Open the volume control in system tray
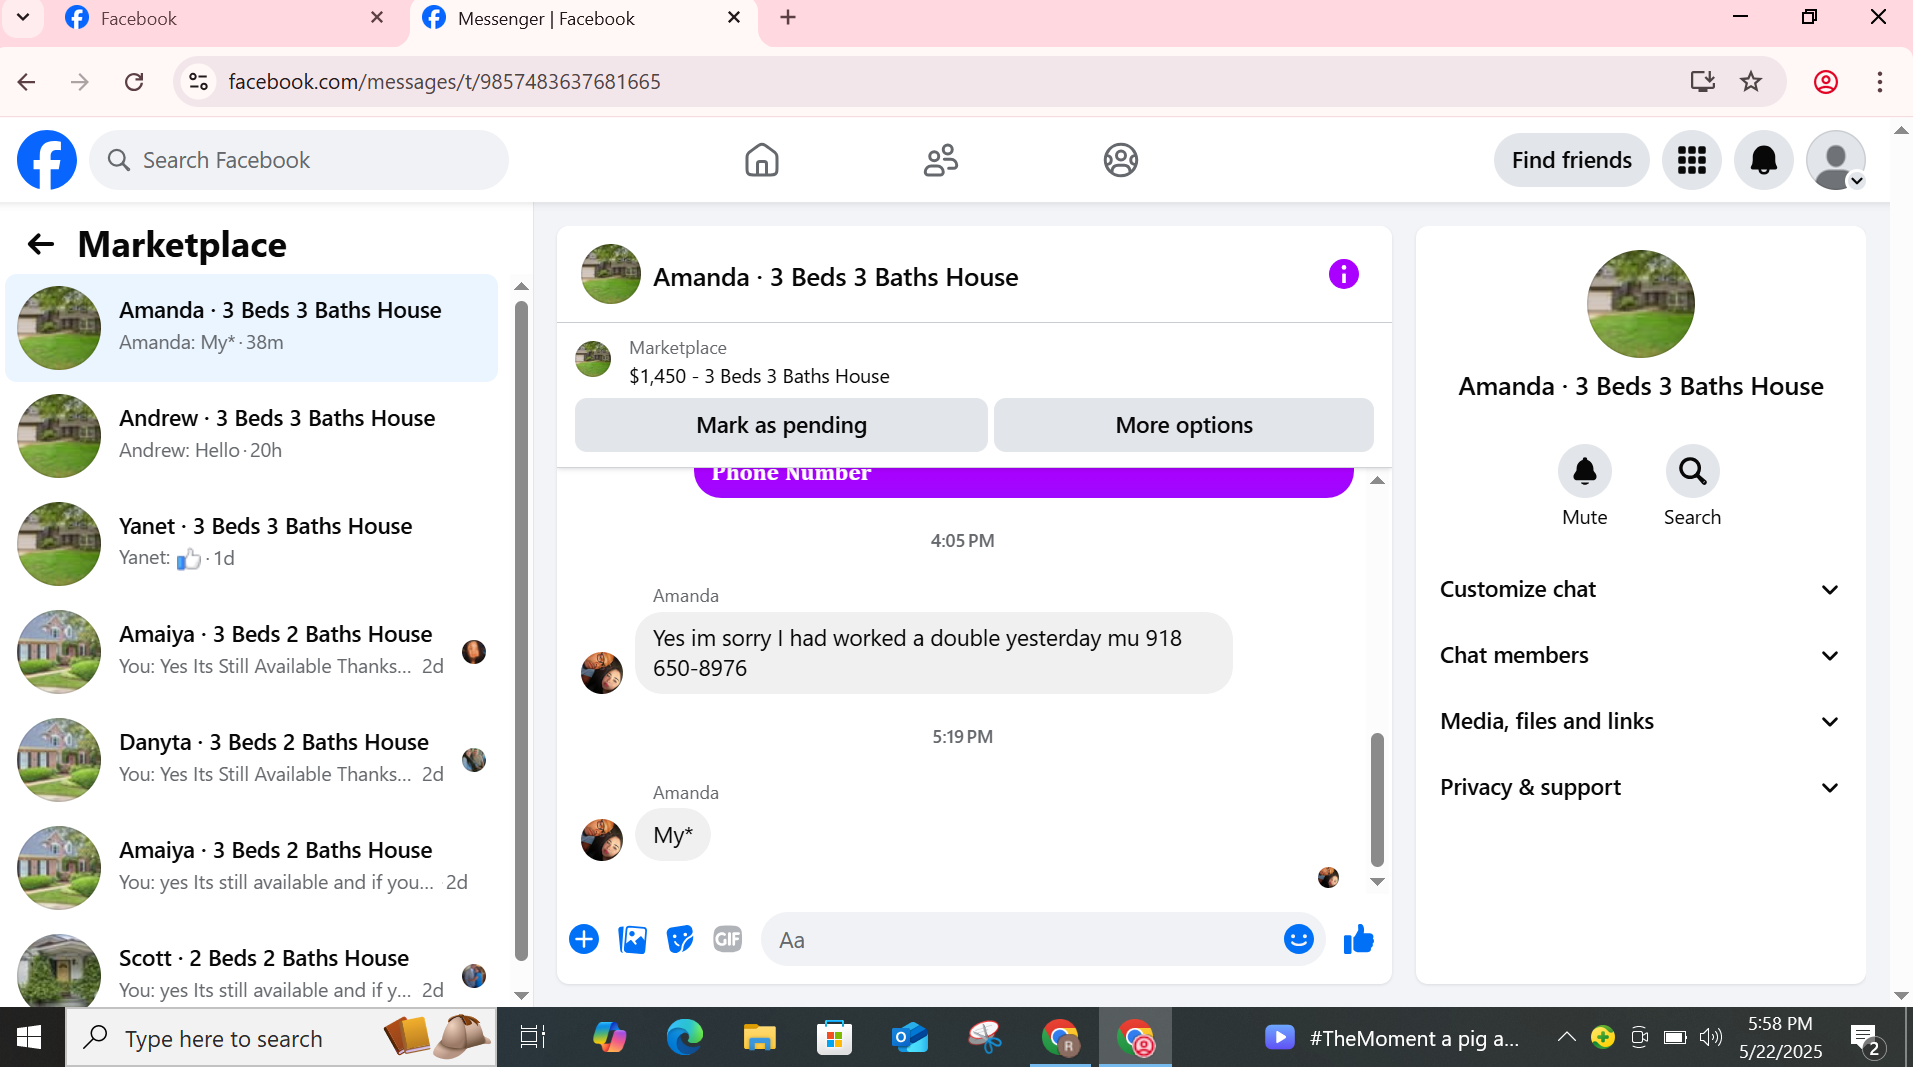The width and height of the screenshot is (1913, 1067). [x=1711, y=1037]
